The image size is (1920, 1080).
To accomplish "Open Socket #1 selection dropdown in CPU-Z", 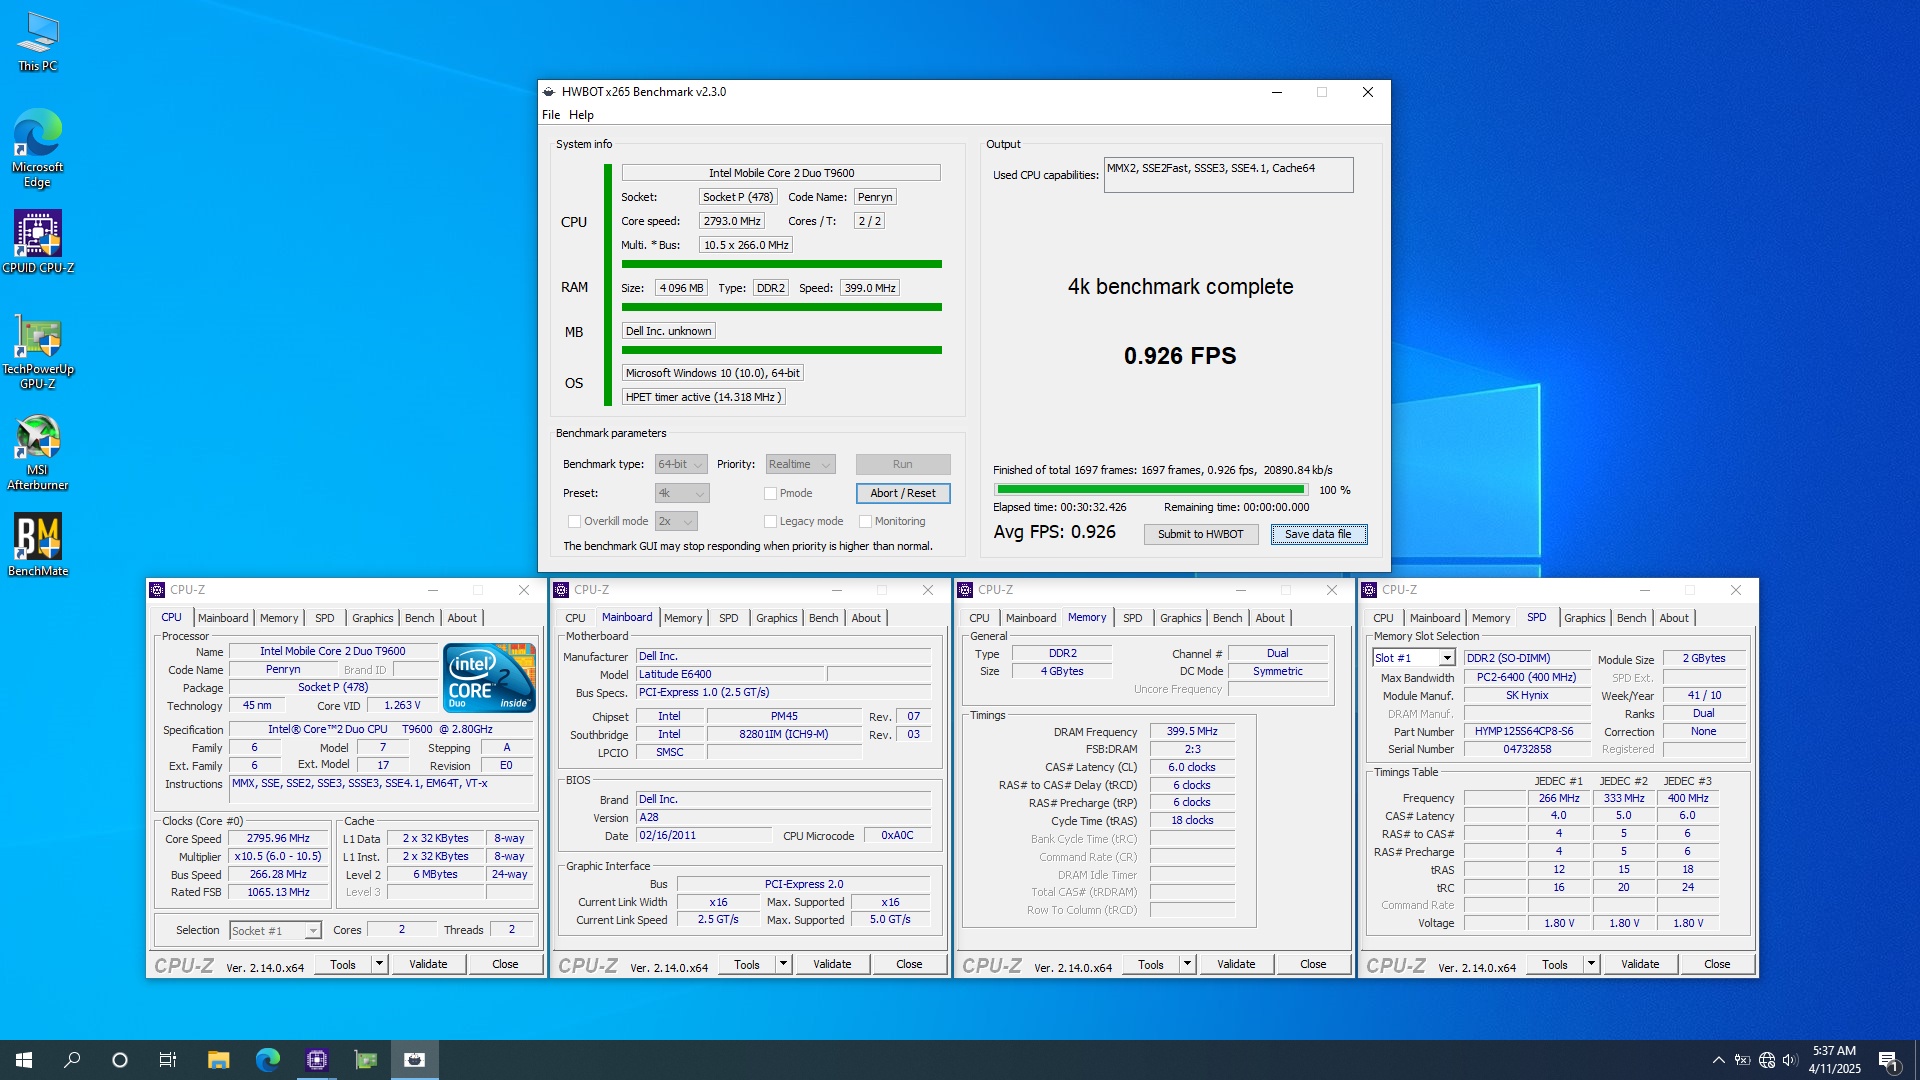I will tap(275, 930).
